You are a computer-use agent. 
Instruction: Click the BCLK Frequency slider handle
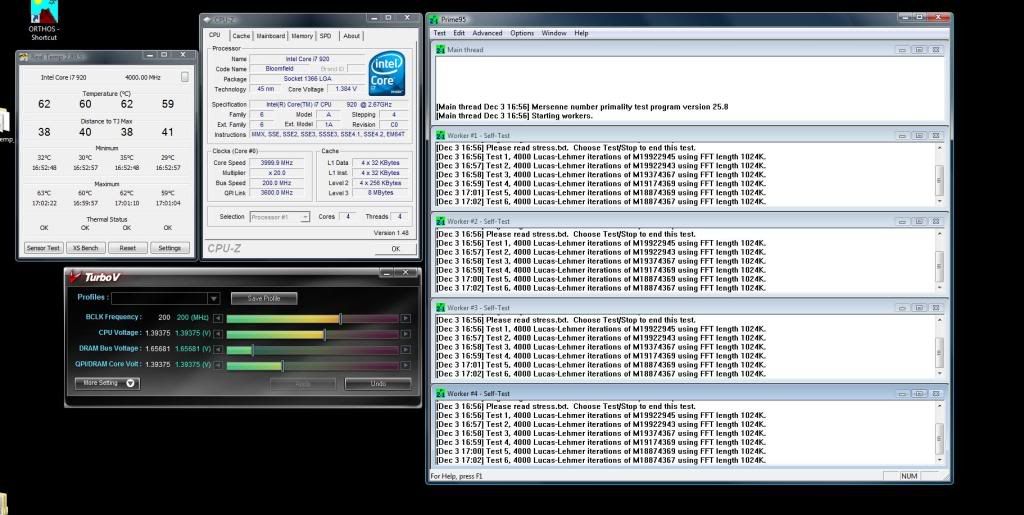340,319
